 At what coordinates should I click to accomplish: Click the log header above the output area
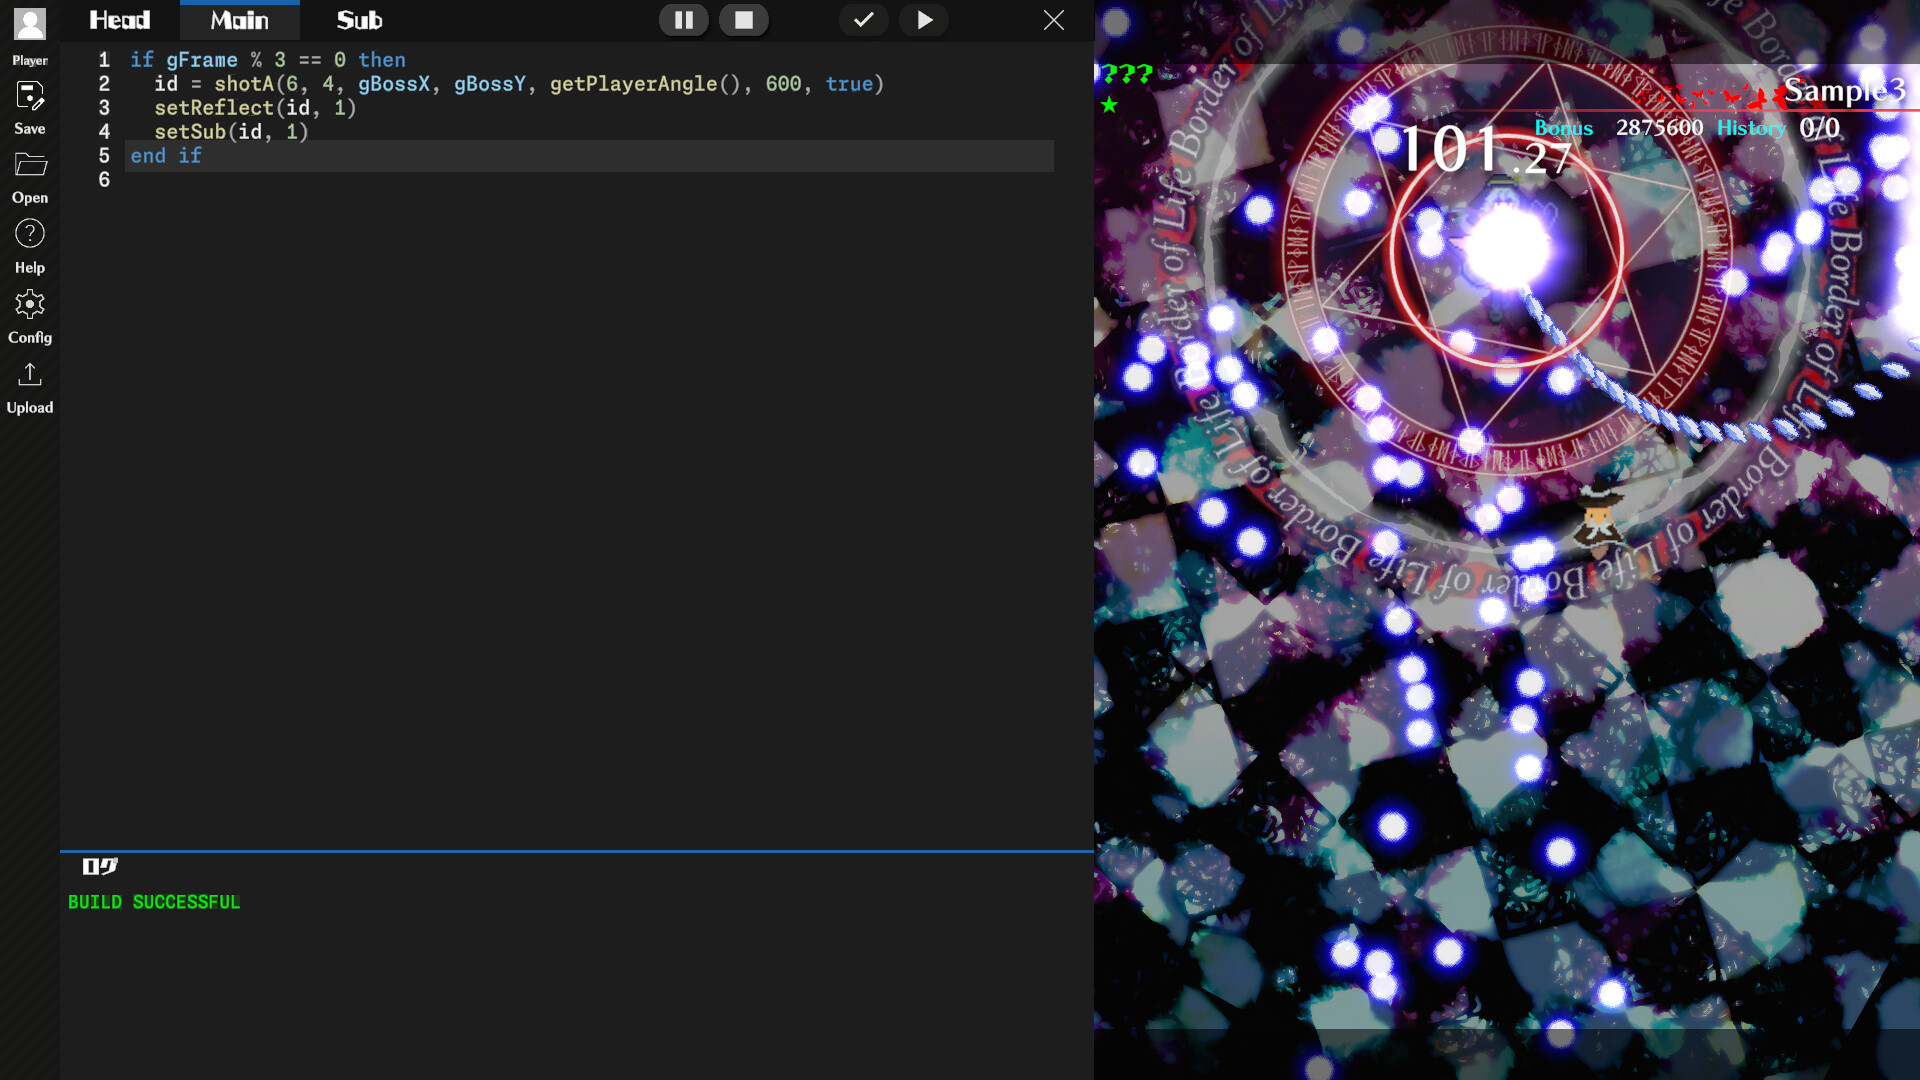(x=100, y=867)
